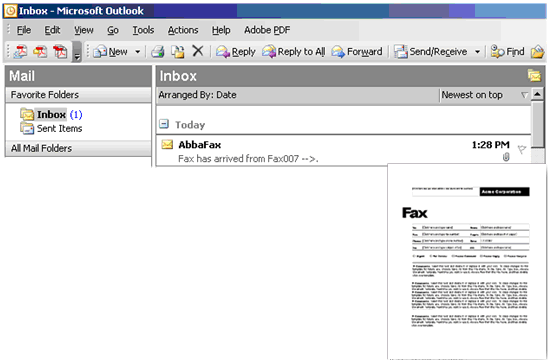
Task: Click Send/Receive button
Action: coord(431,52)
